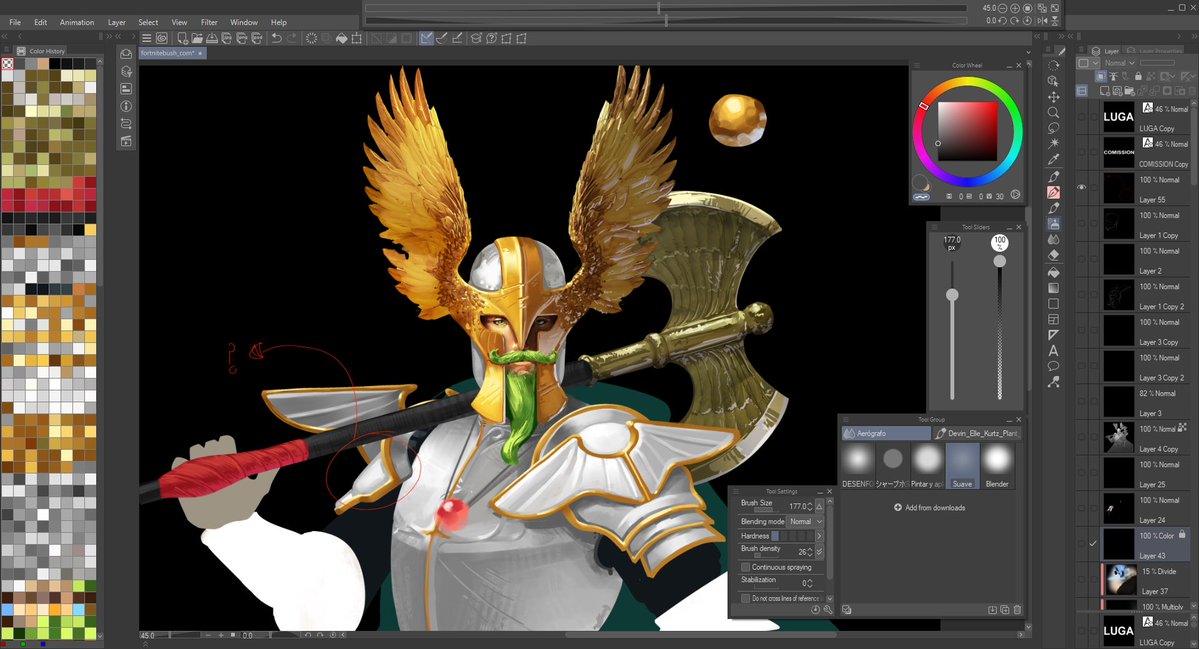The width and height of the screenshot is (1199, 649).
Task: Select the Rotate view tool at top of tools
Action: click(1053, 66)
